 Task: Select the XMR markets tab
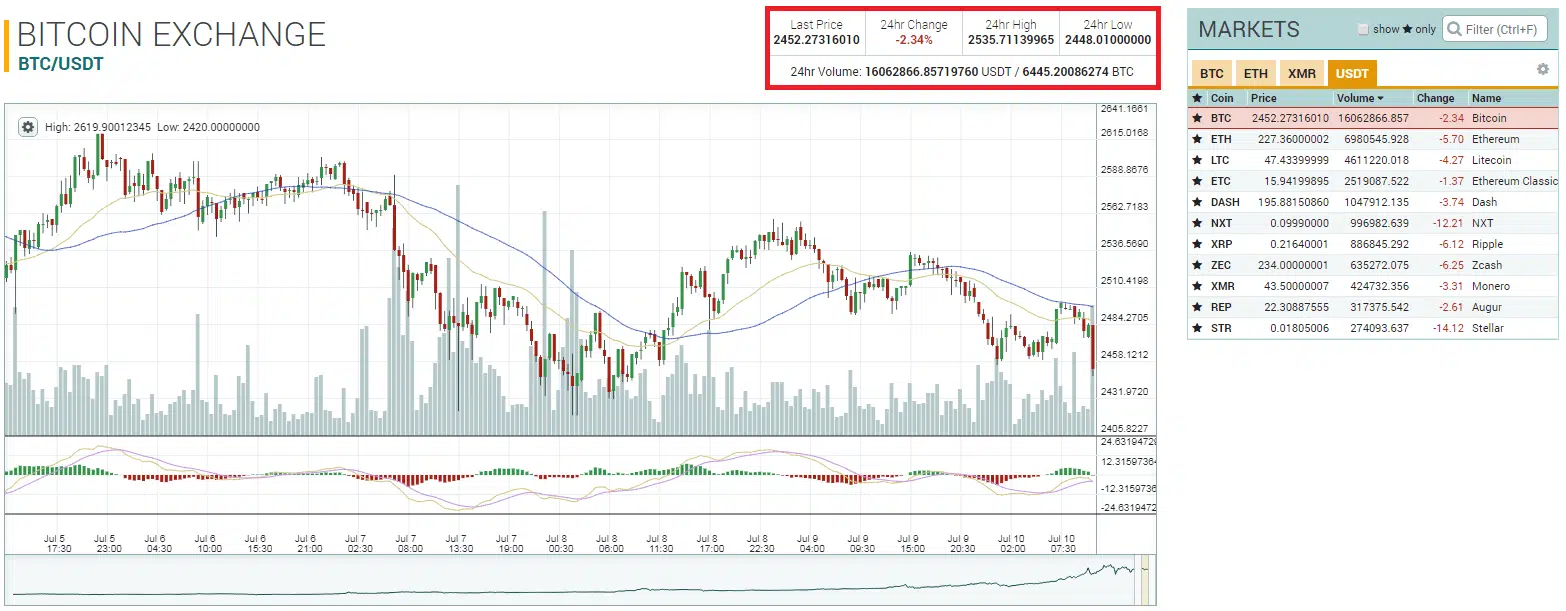[x=1301, y=73]
